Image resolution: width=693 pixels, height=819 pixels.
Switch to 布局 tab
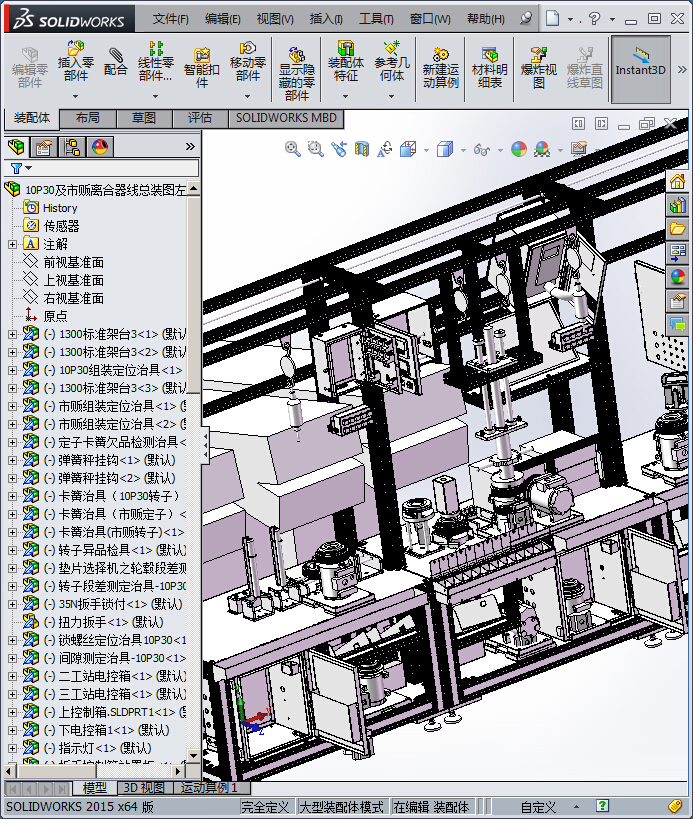point(88,118)
